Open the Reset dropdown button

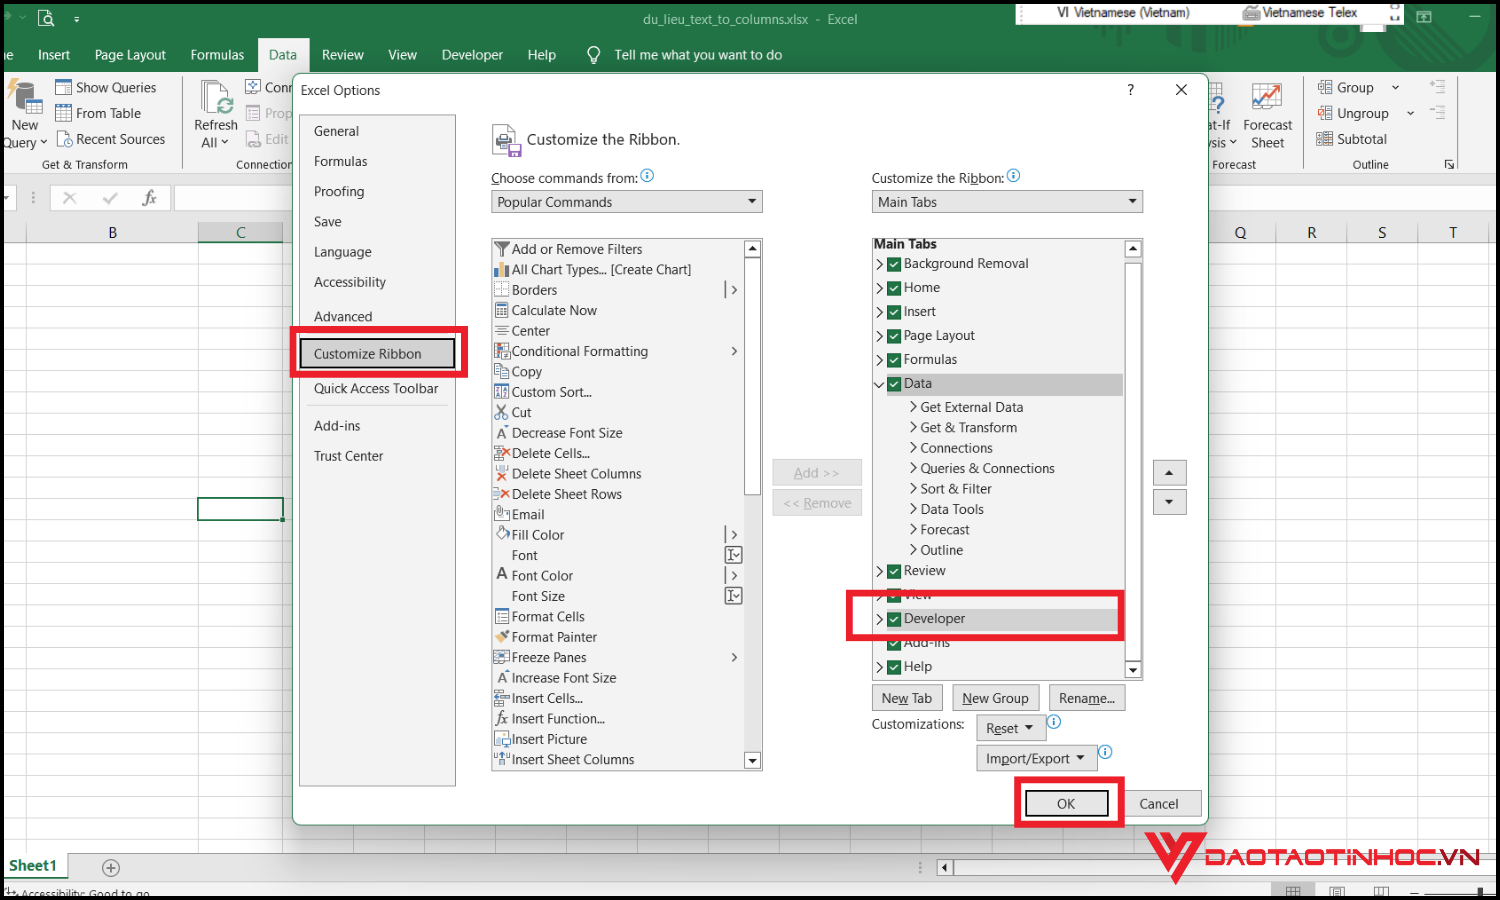point(1010,728)
